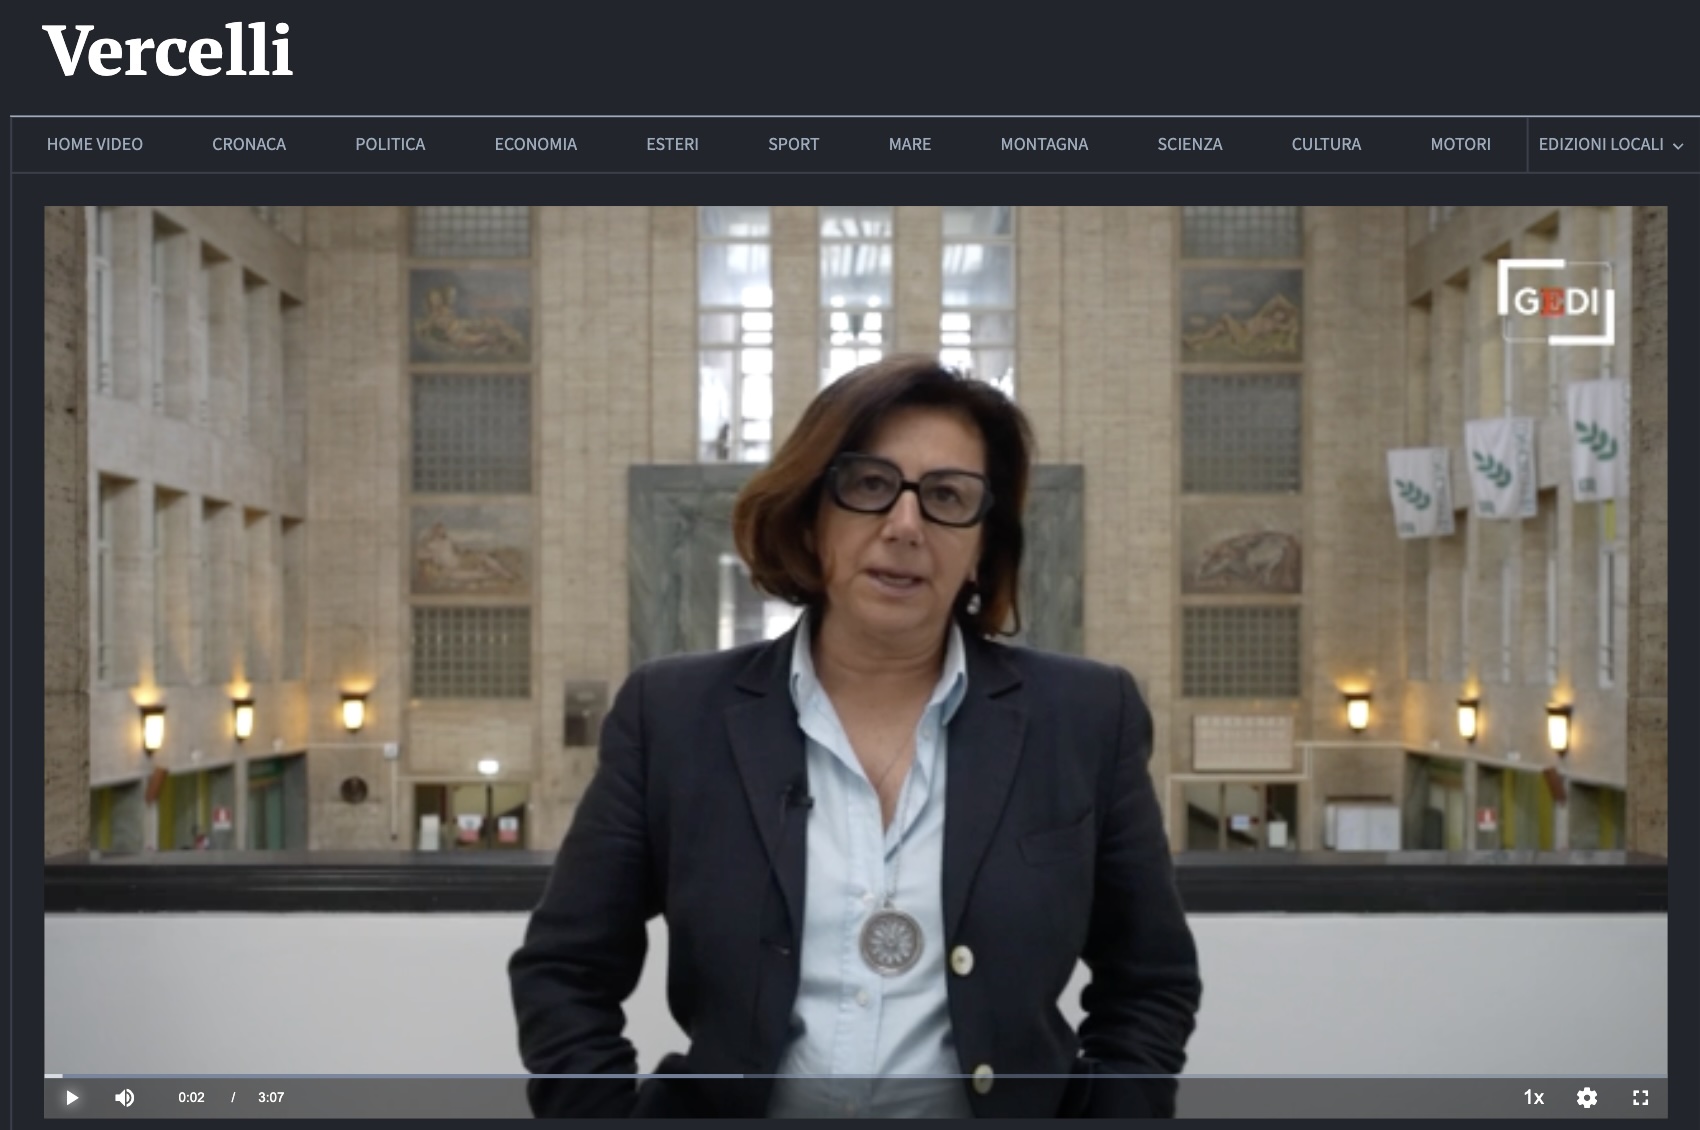Play the video
The width and height of the screenshot is (1700, 1130).
72,1097
